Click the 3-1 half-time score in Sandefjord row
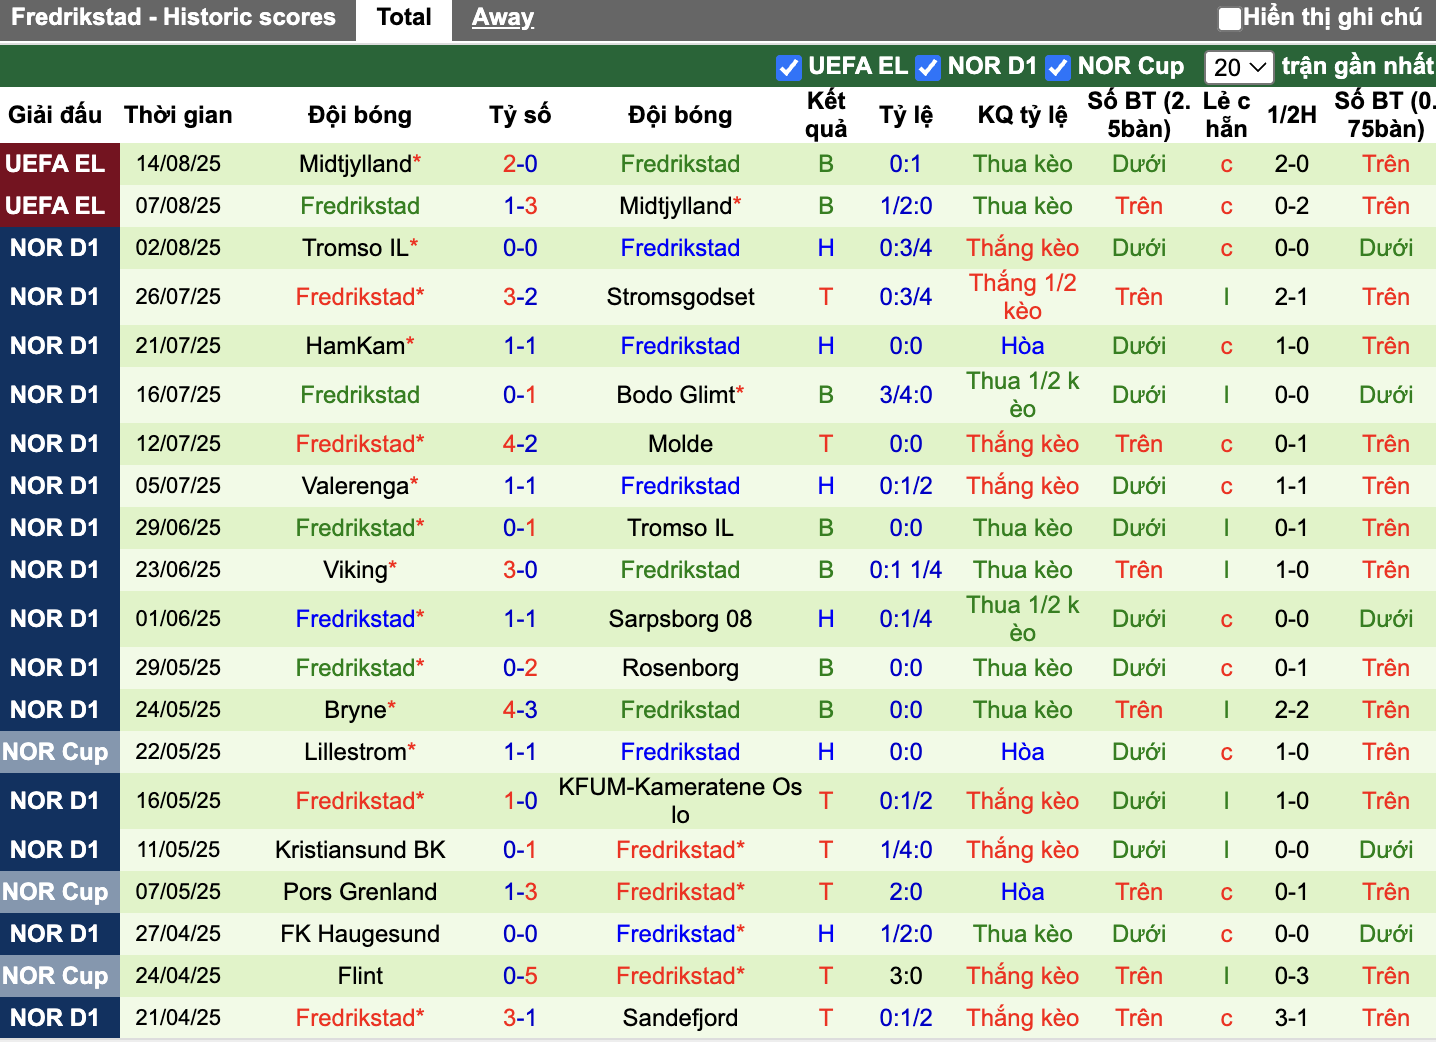 pos(1291,1018)
